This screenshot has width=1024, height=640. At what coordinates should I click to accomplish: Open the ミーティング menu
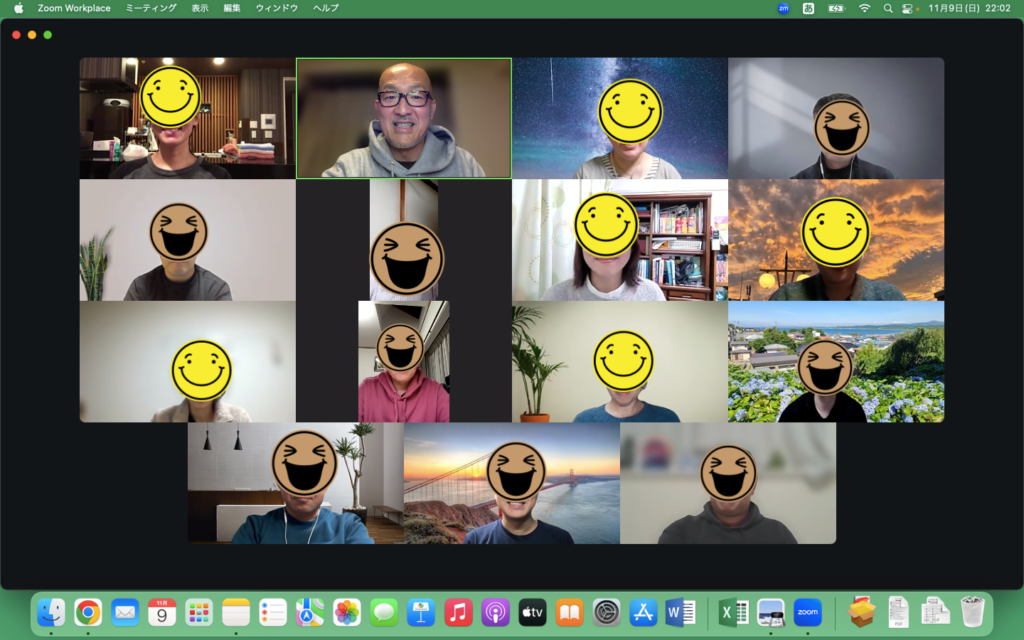coord(151,8)
